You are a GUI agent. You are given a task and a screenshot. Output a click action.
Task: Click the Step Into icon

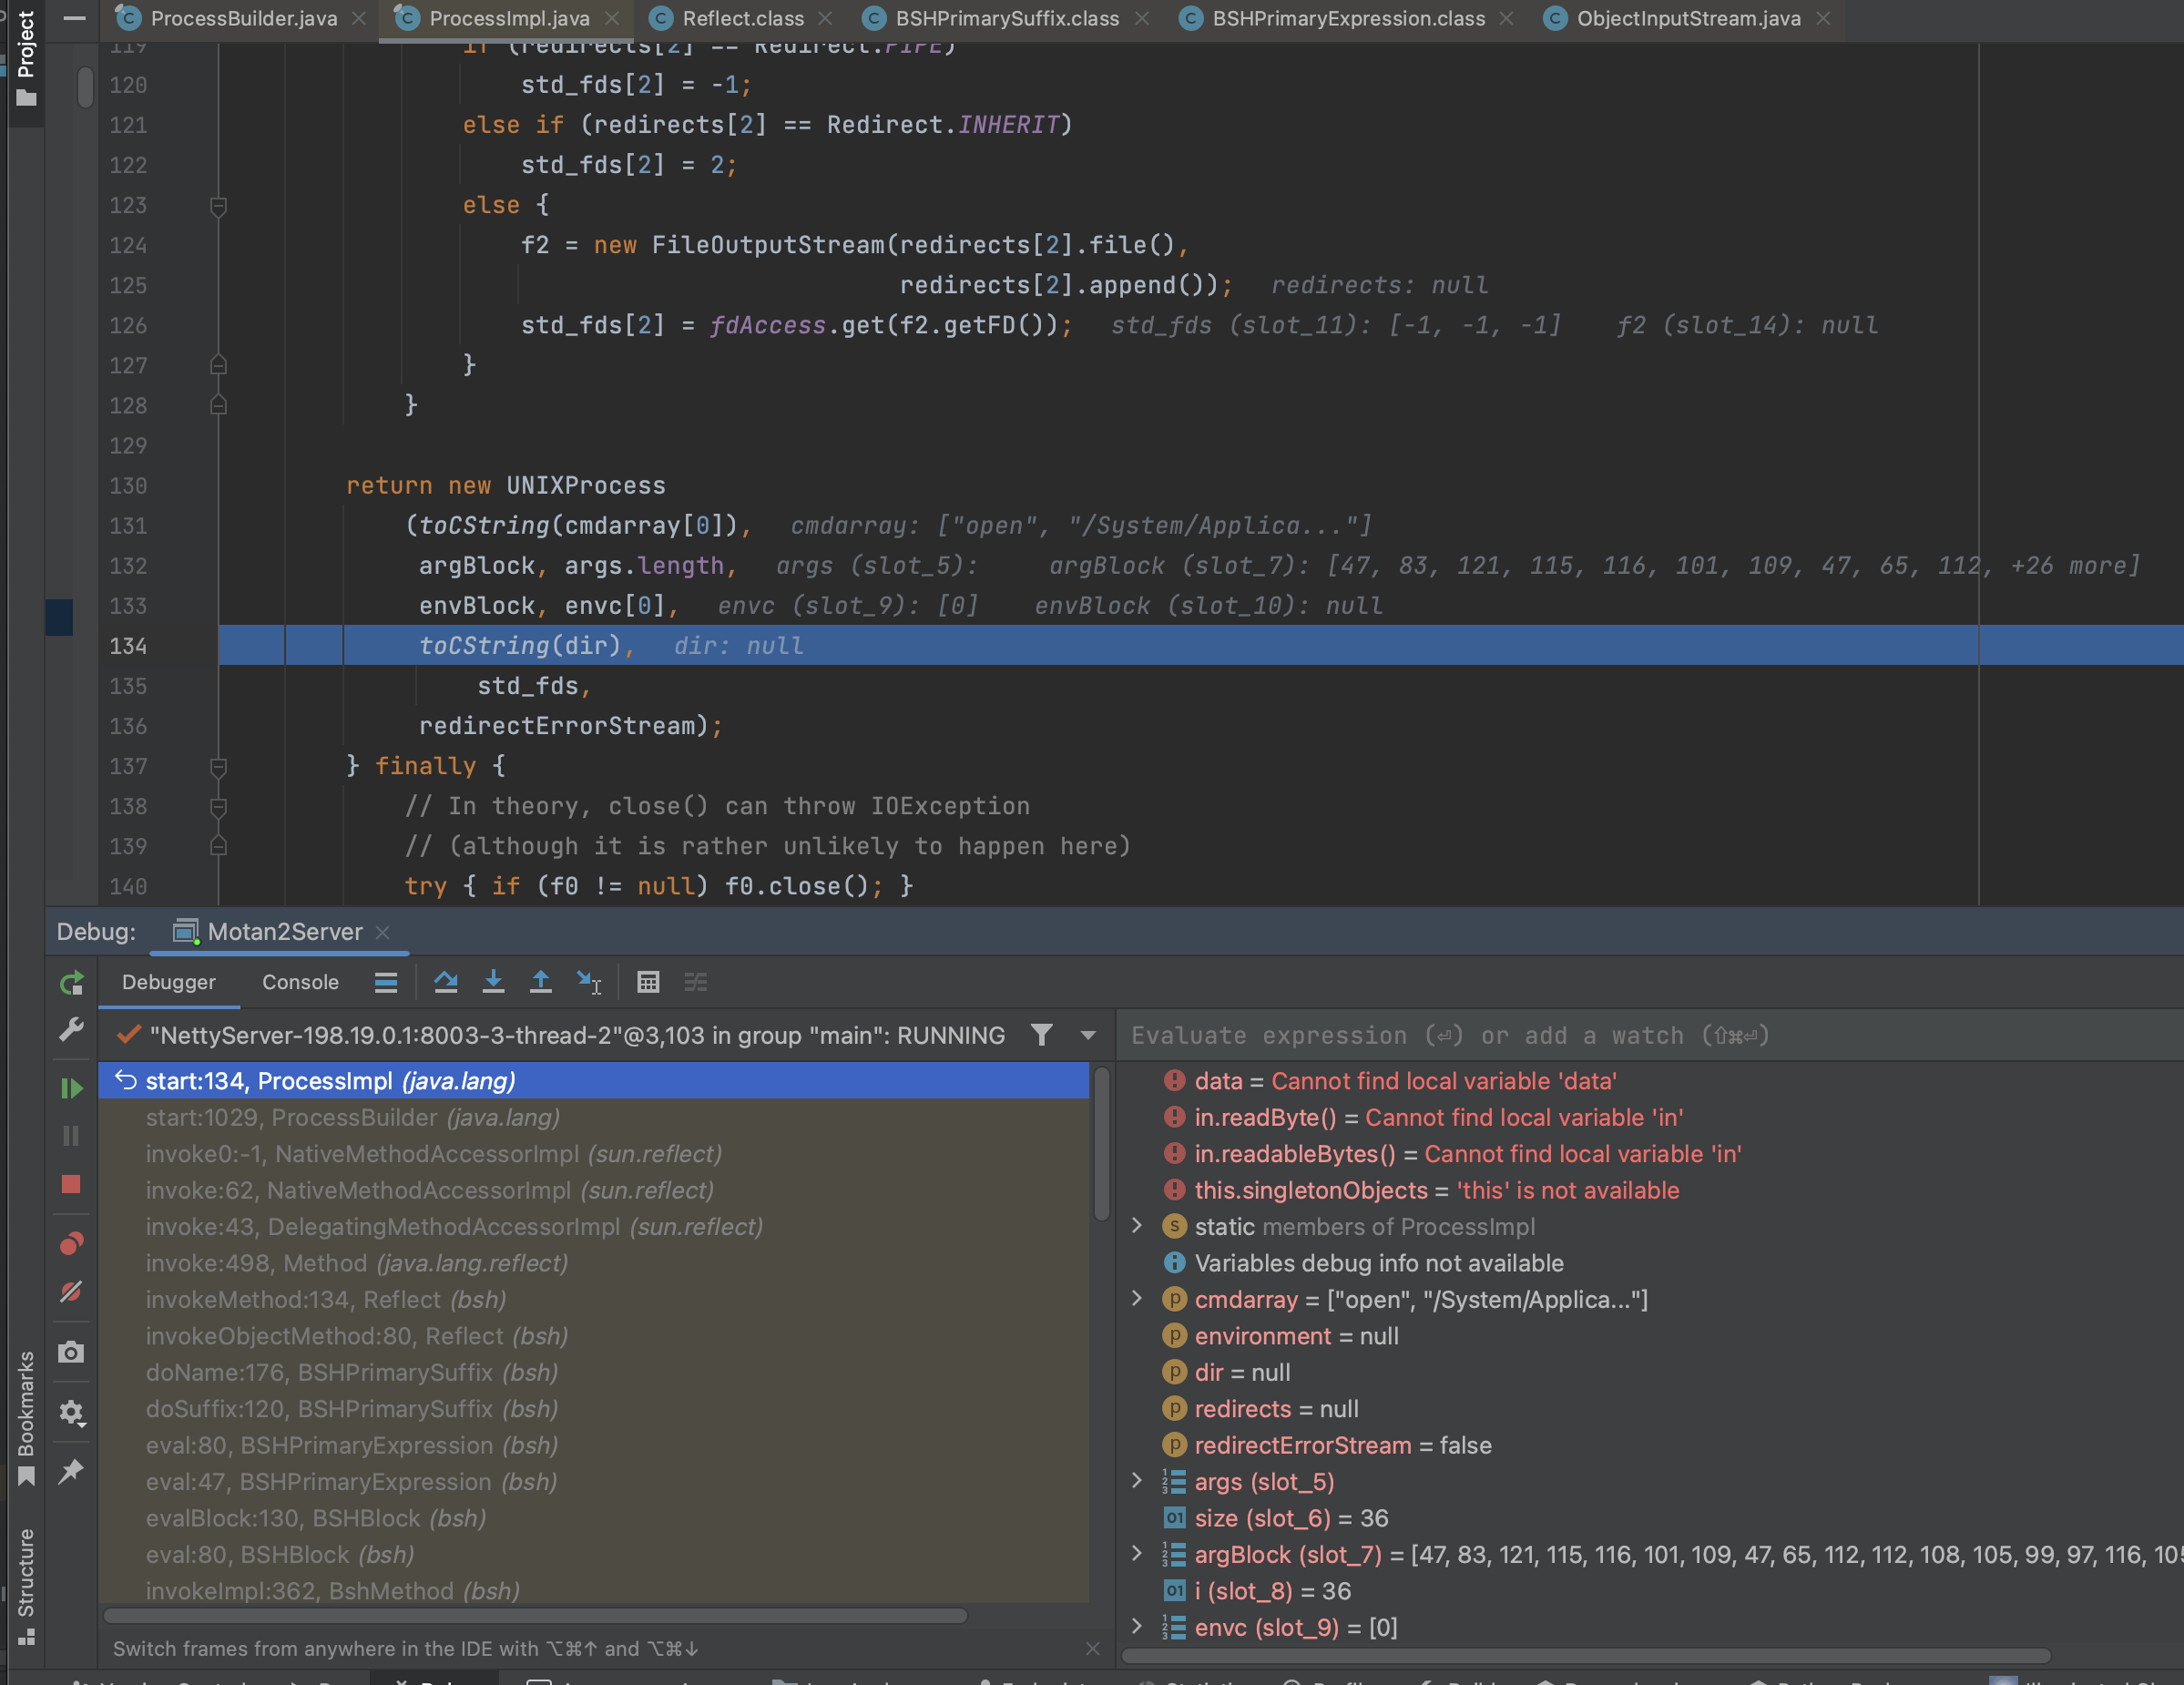tap(493, 982)
